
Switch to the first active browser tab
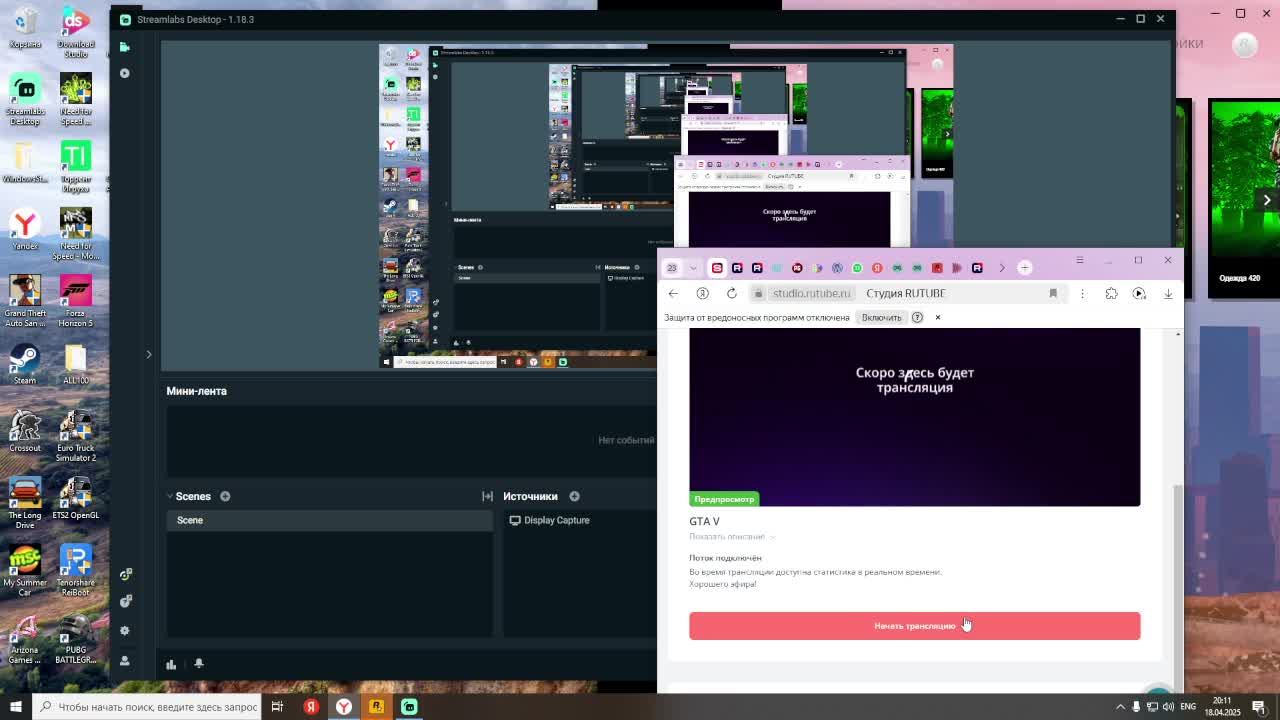(x=717, y=268)
